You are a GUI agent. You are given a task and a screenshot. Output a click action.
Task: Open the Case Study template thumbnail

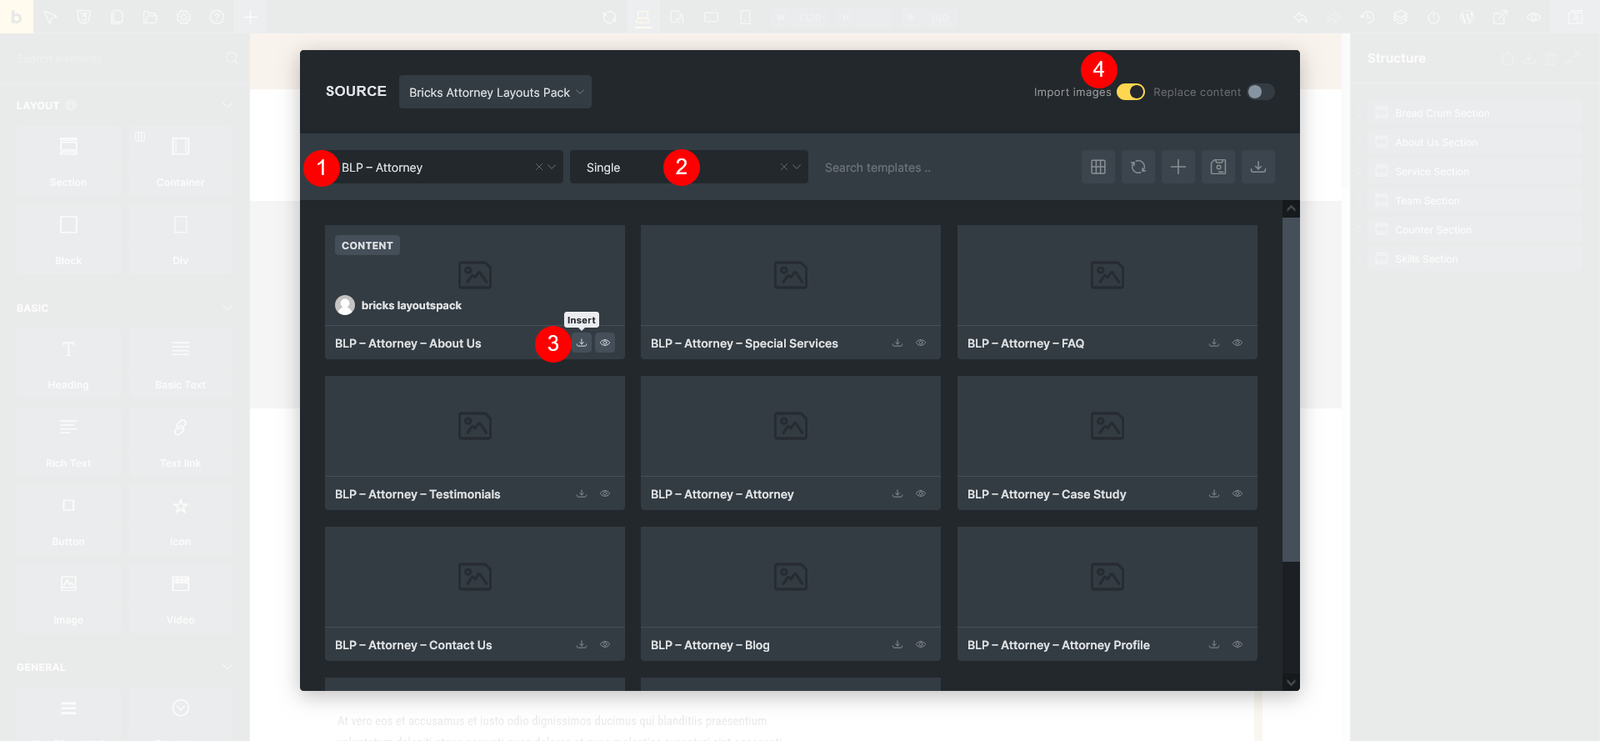1107,426
